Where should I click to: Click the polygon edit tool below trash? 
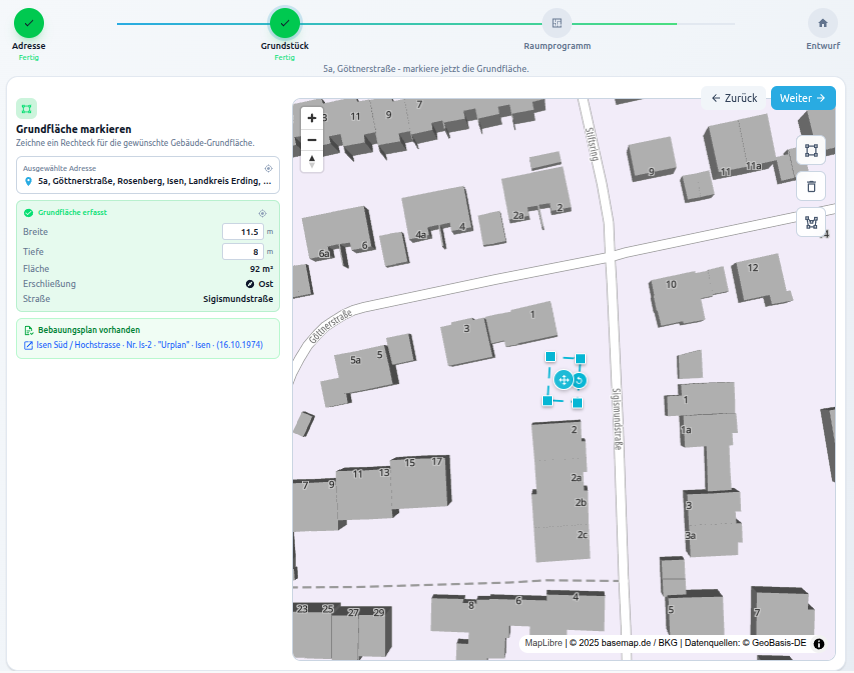point(811,222)
